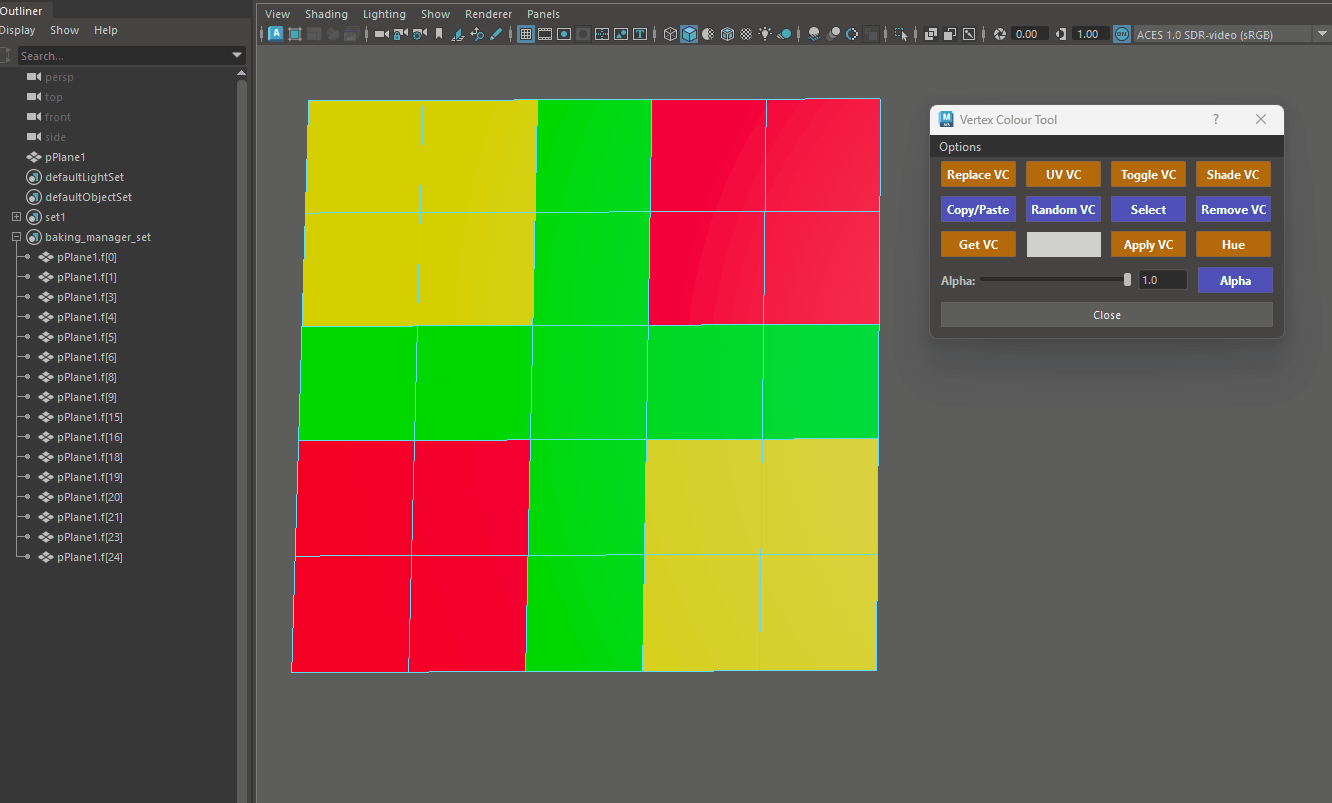Enable wireframe shading cube icon
1332x803 pixels.
click(670, 34)
